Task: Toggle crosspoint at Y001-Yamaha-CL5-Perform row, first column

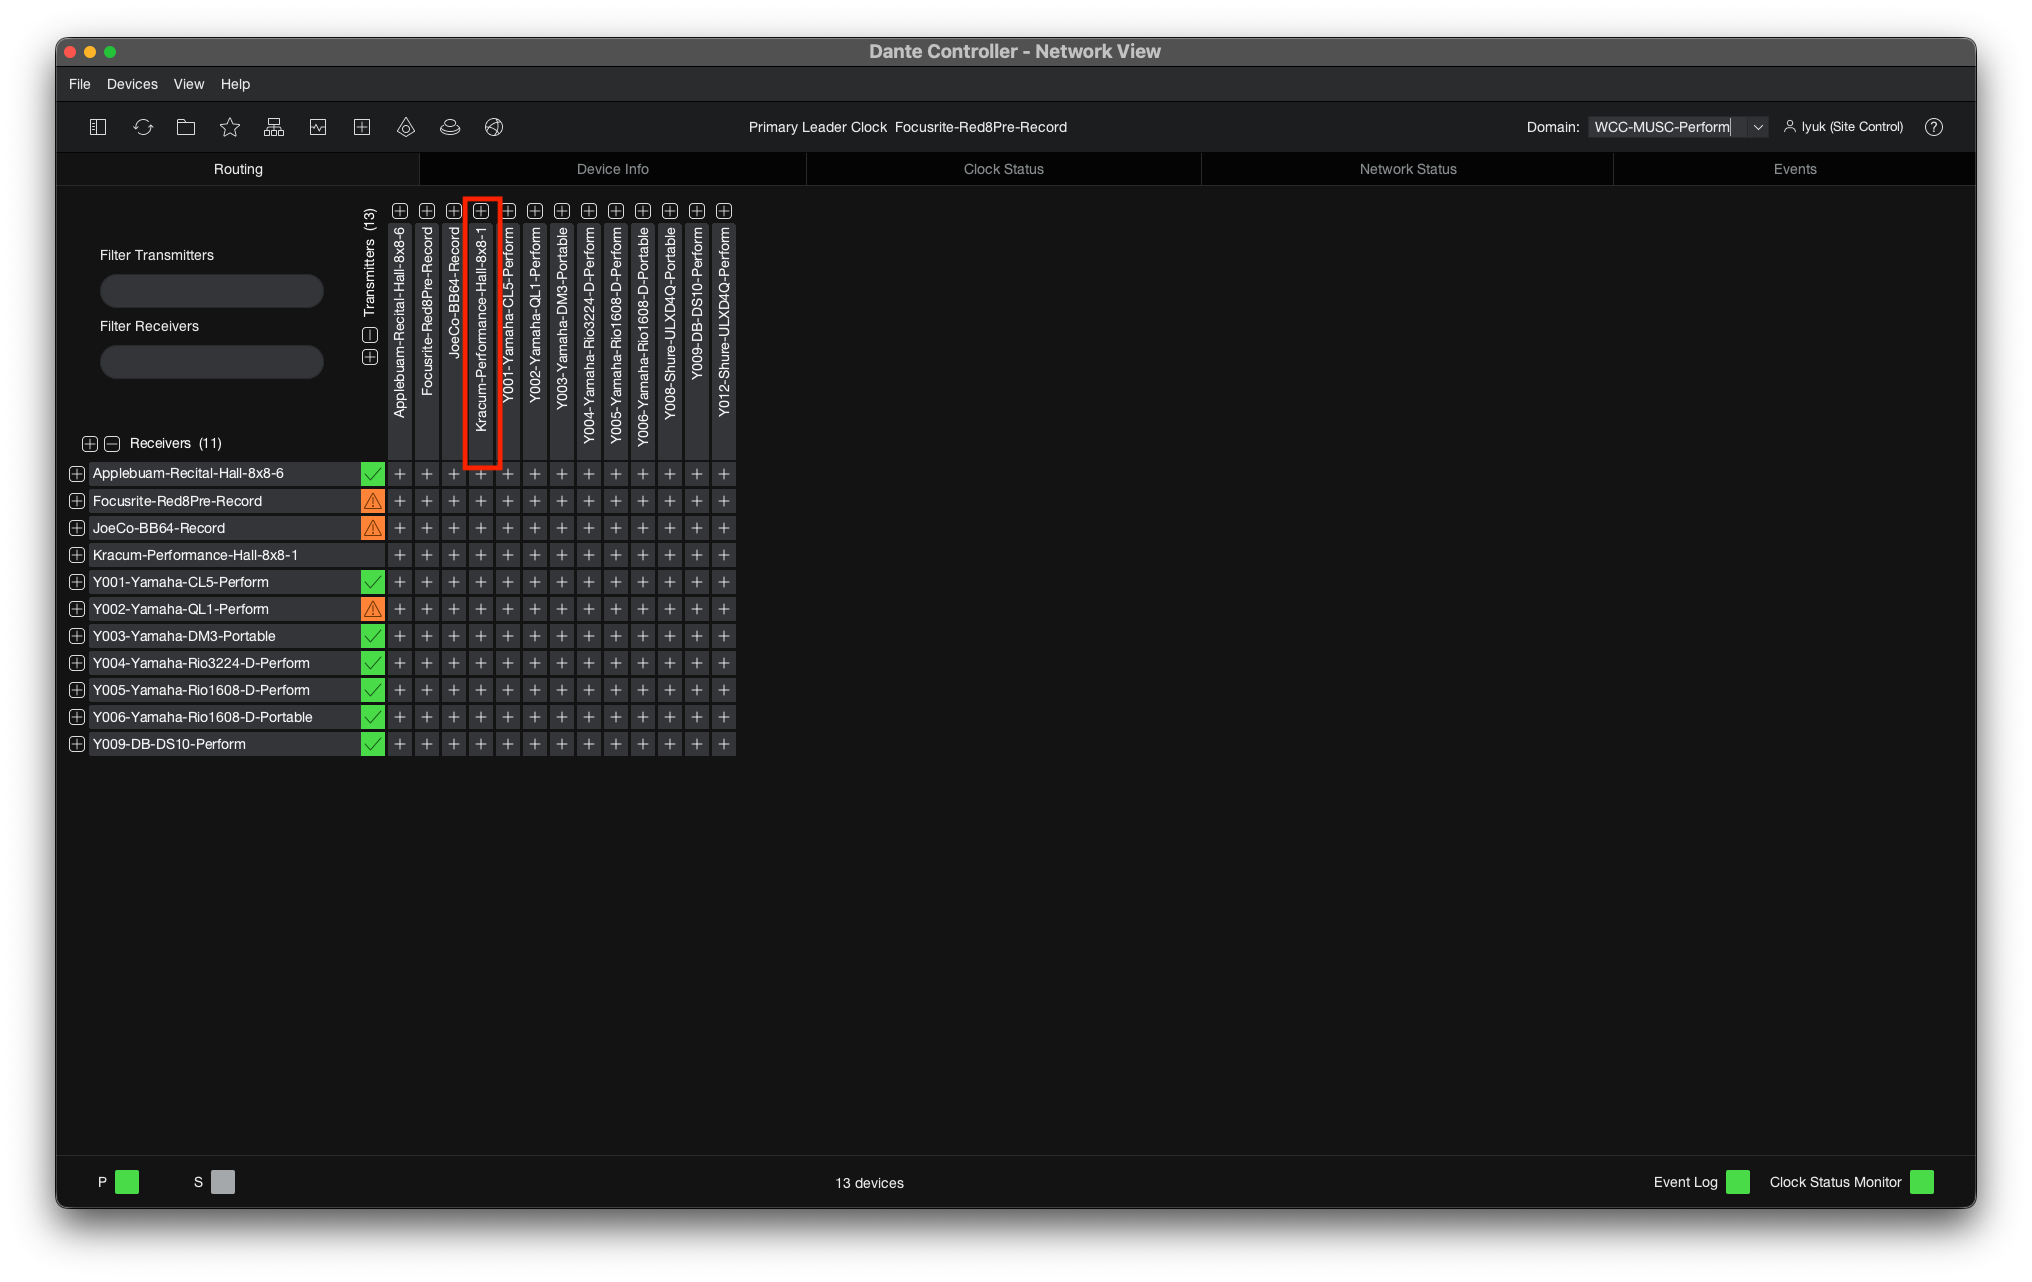Action: (400, 582)
